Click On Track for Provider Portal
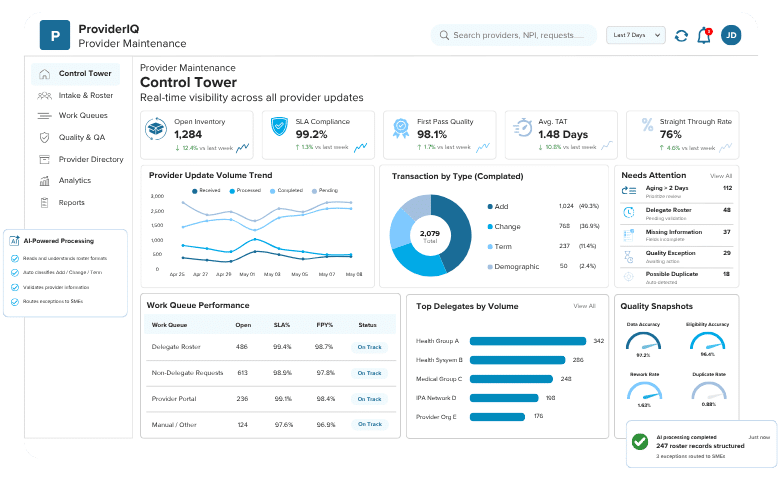Screen dimensions: 782x480 click(370, 399)
